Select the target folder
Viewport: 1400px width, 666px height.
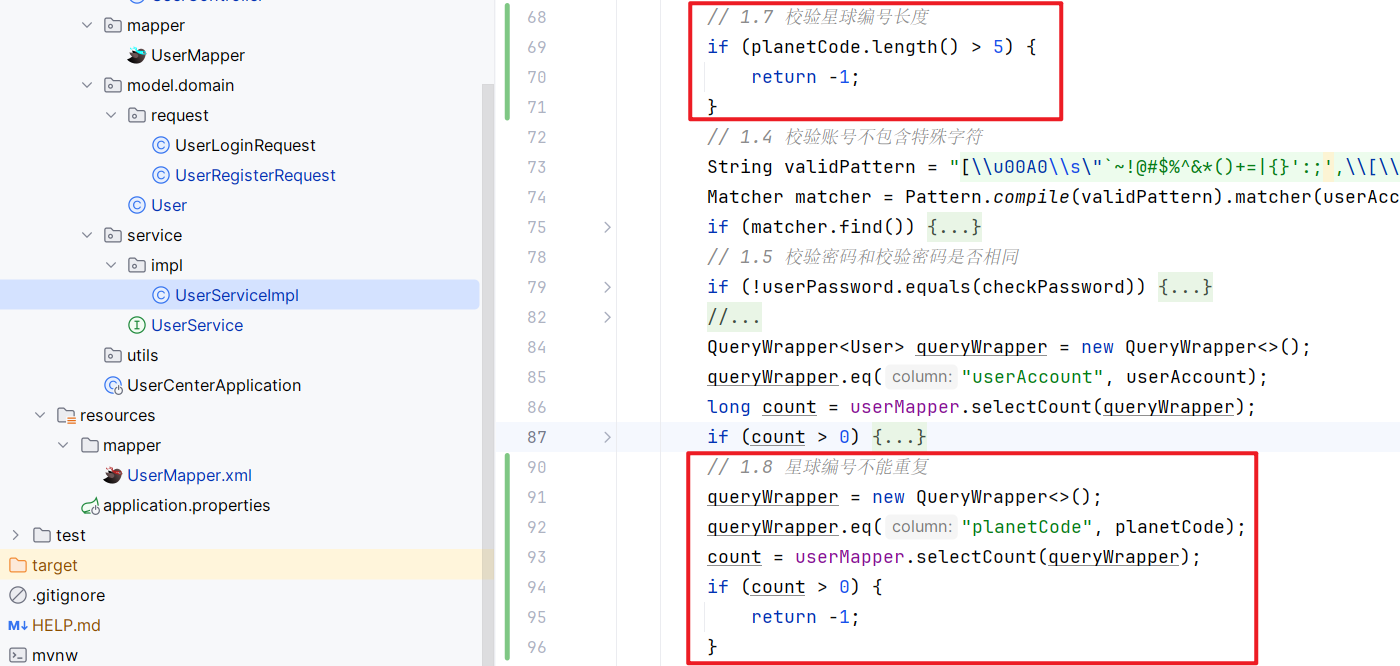point(54,565)
